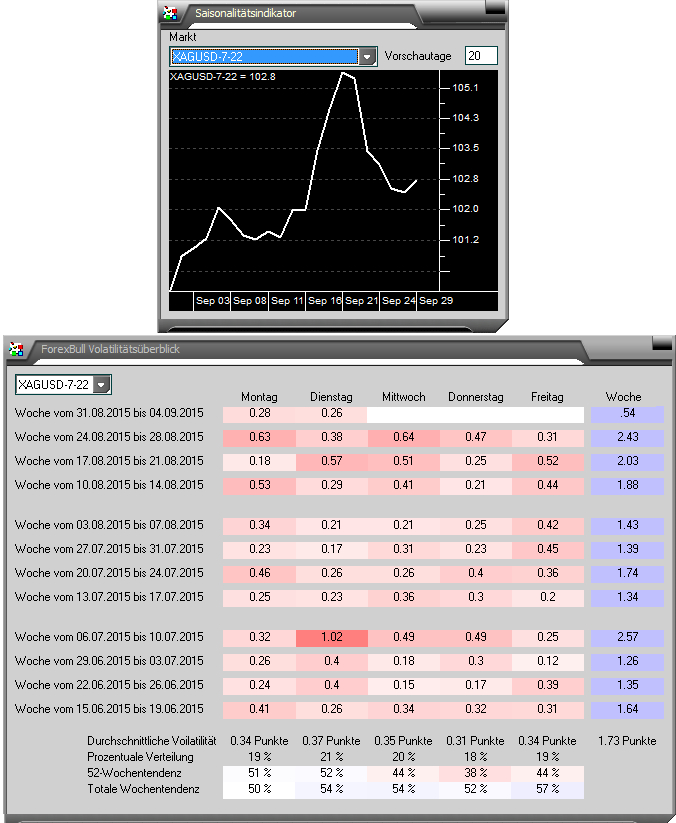This screenshot has height=823, width=676.
Task: Click the 105.1 price label on chart
Action: 465,88
